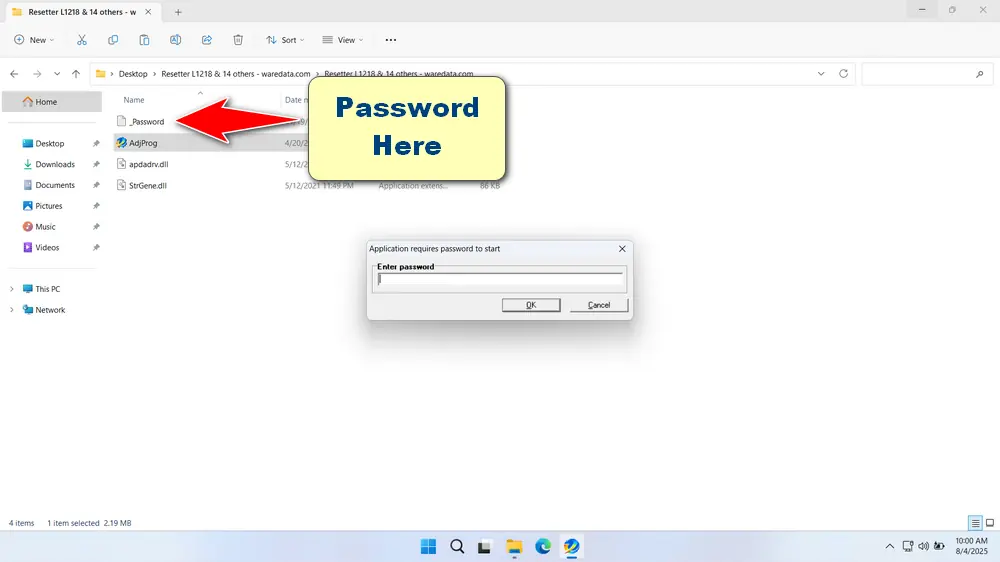
Task: Refresh the current folder view
Action: pos(843,74)
